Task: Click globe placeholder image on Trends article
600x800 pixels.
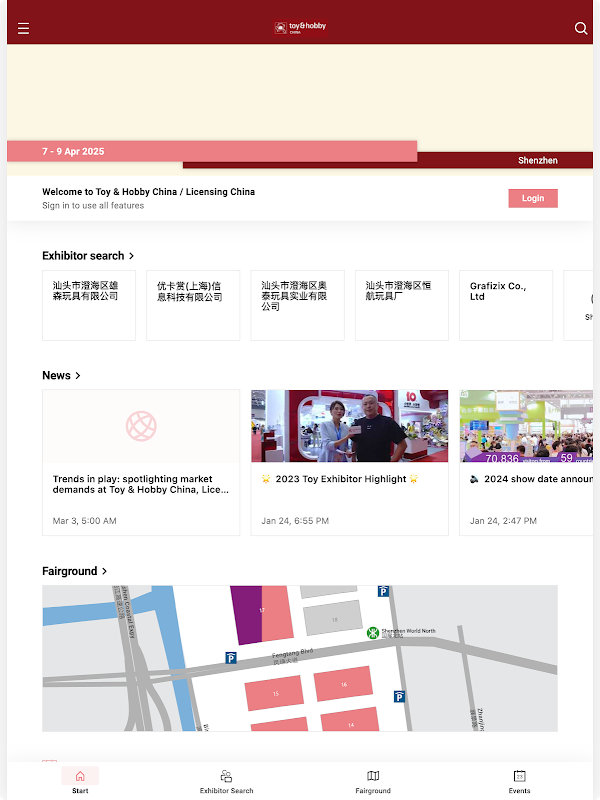Action: 141,426
